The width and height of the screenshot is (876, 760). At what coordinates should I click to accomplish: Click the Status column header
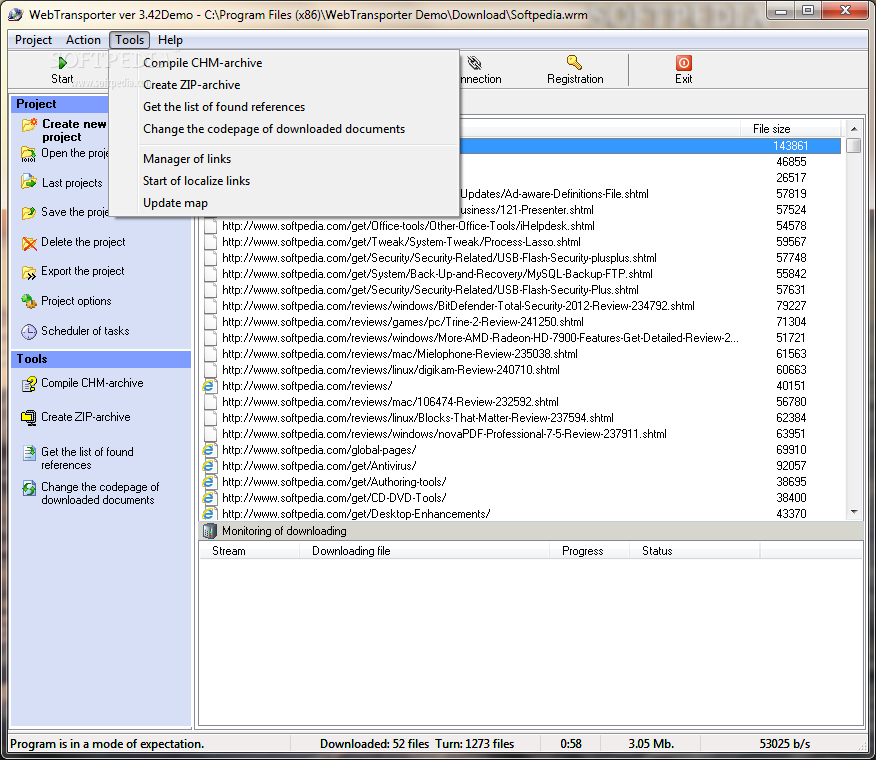pos(694,551)
